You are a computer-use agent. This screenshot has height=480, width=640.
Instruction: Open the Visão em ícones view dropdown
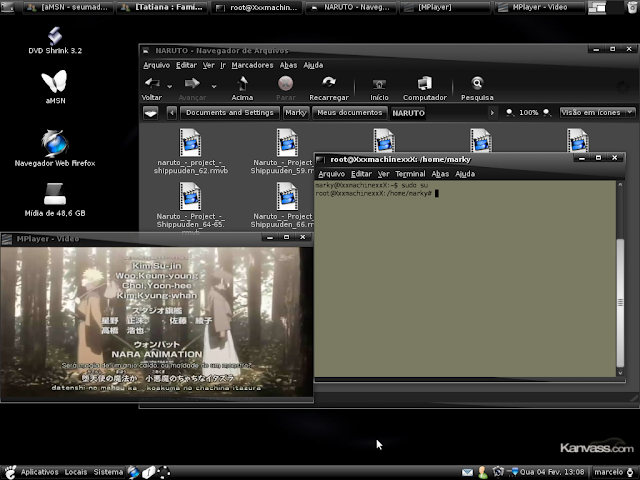click(597, 112)
